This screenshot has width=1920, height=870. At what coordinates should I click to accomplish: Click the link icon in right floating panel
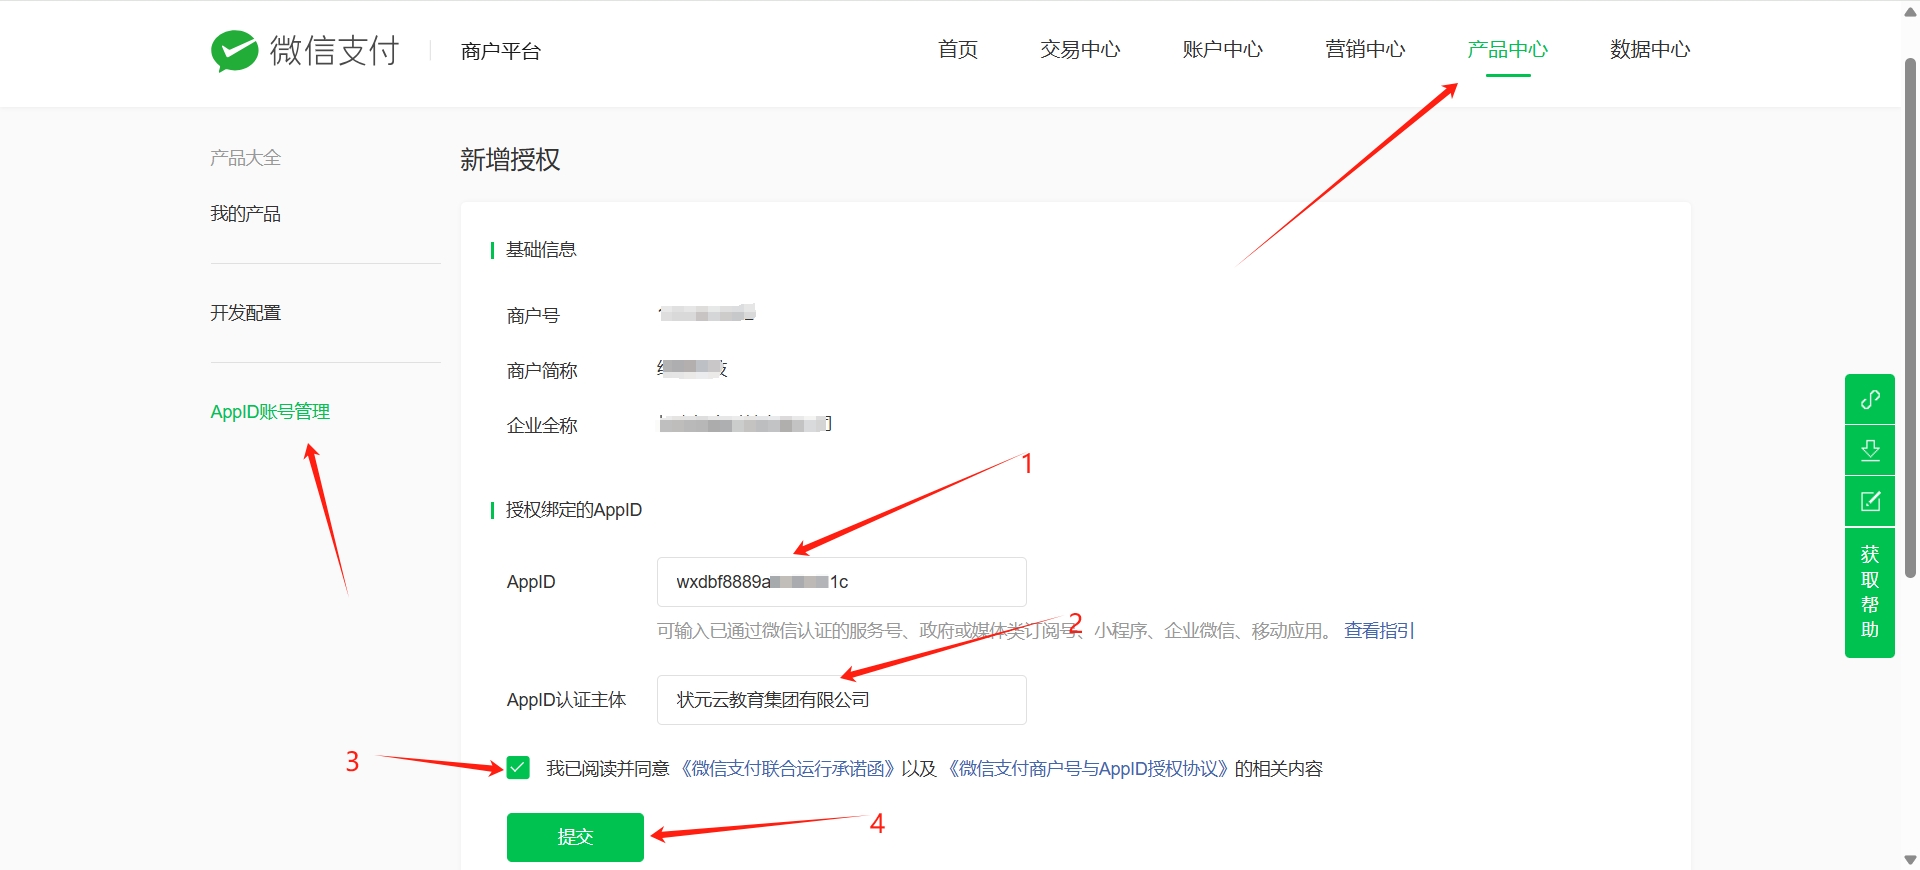[x=1870, y=399]
